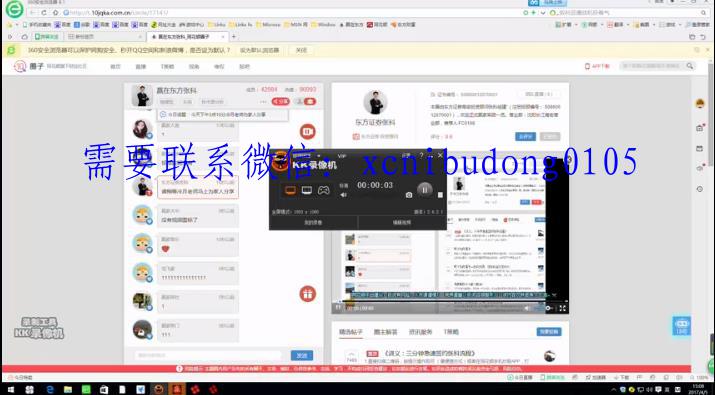Viewport: 715px width, 395px height.
Task: Click the gray button beside follow
Action: coord(550,136)
